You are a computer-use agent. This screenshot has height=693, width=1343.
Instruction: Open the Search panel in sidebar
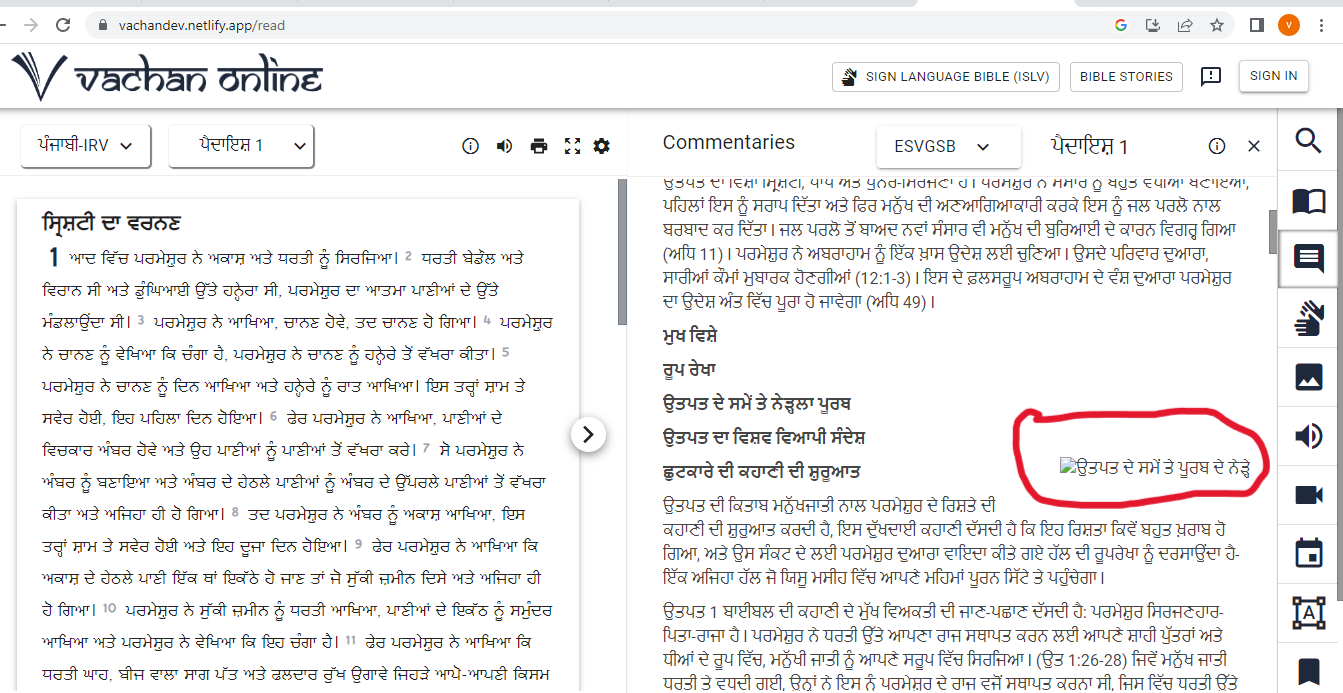click(x=1308, y=142)
